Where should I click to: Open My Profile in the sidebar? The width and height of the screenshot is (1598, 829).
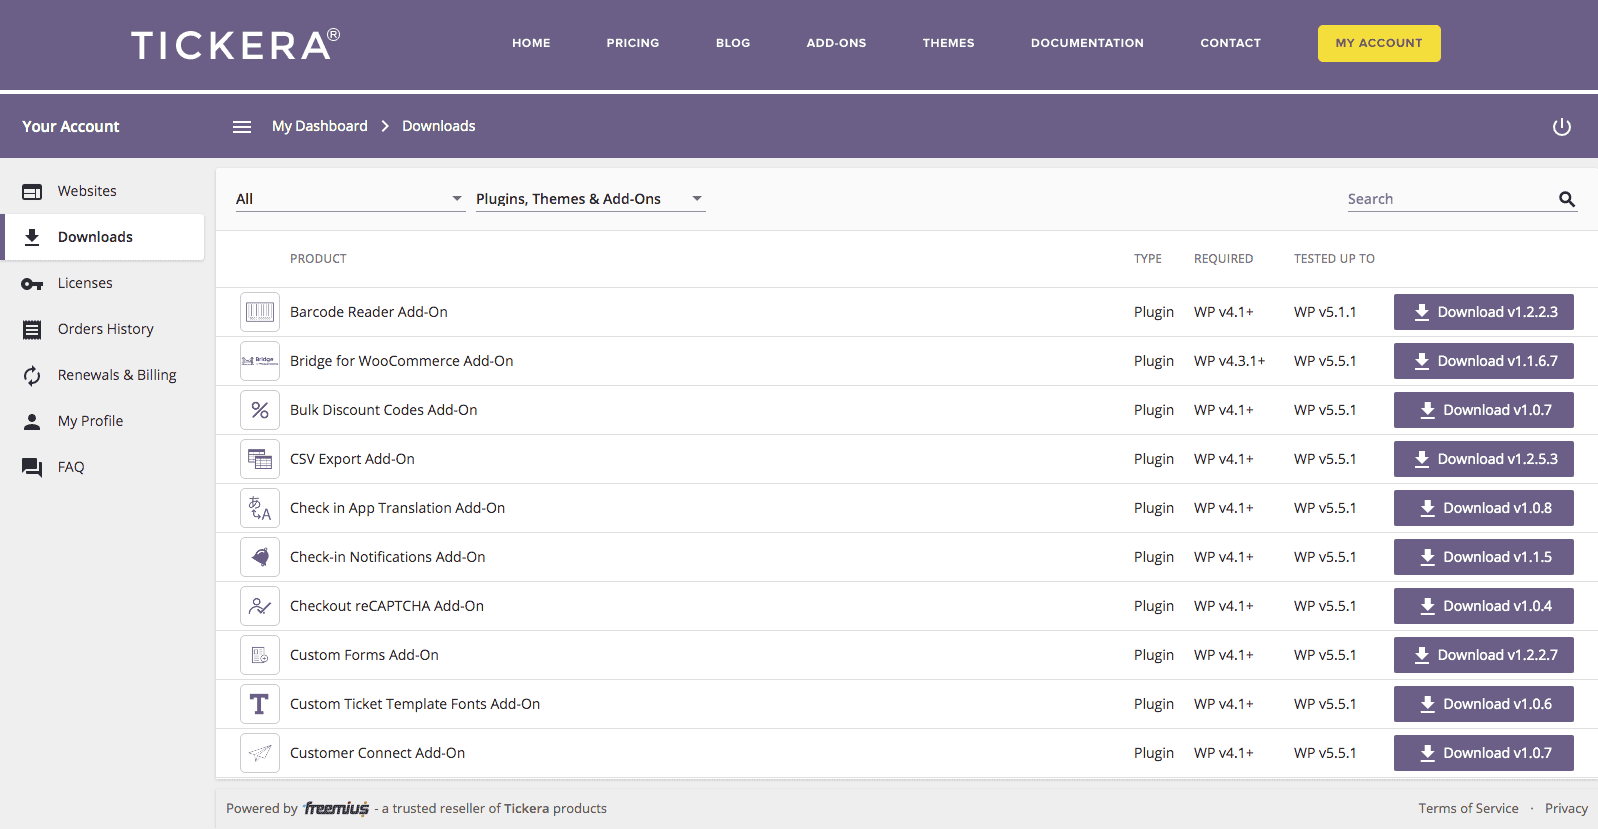102,421
